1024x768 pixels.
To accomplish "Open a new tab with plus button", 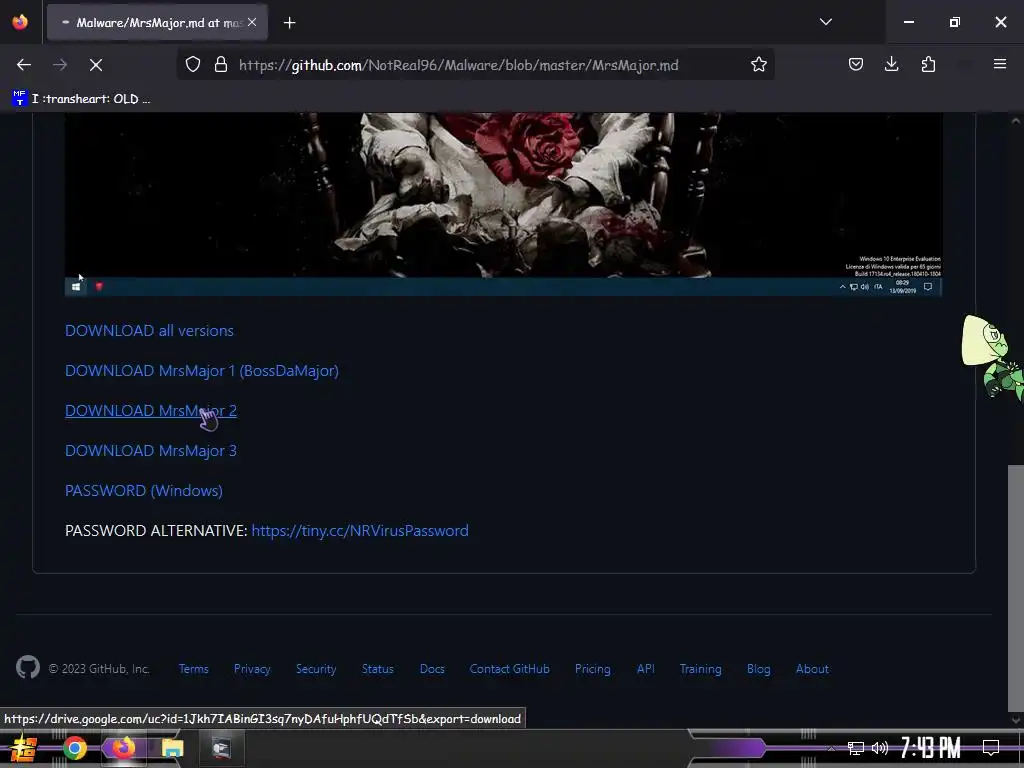I will 289,23.
